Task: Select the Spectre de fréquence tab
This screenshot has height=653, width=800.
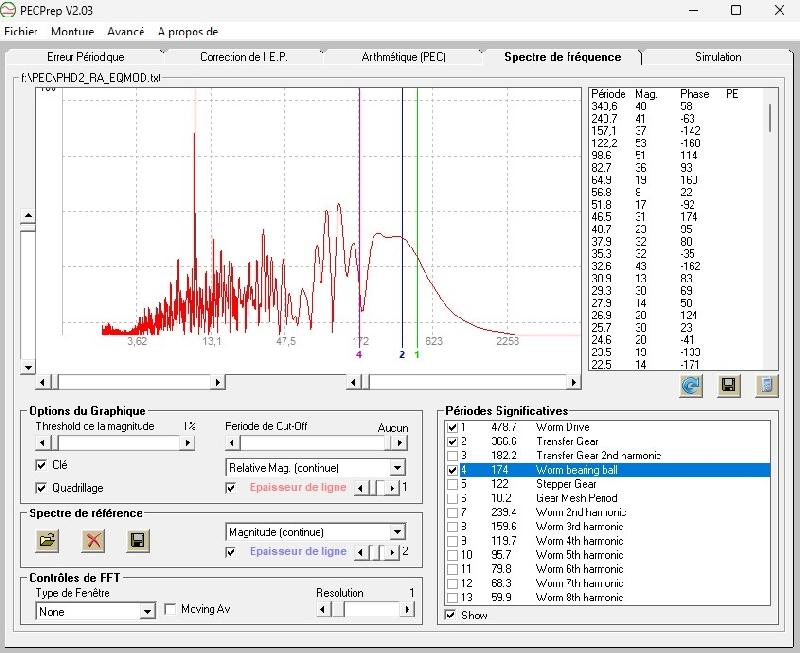Action: (562, 57)
